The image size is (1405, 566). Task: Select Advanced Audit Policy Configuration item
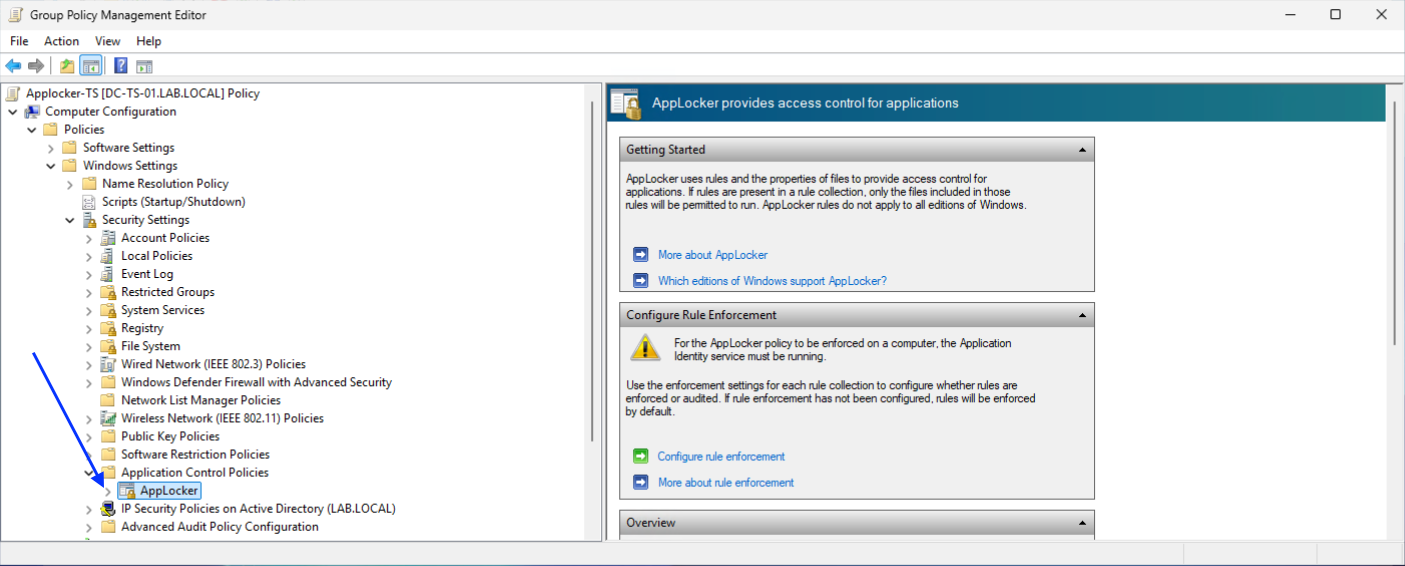(x=220, y=526)
